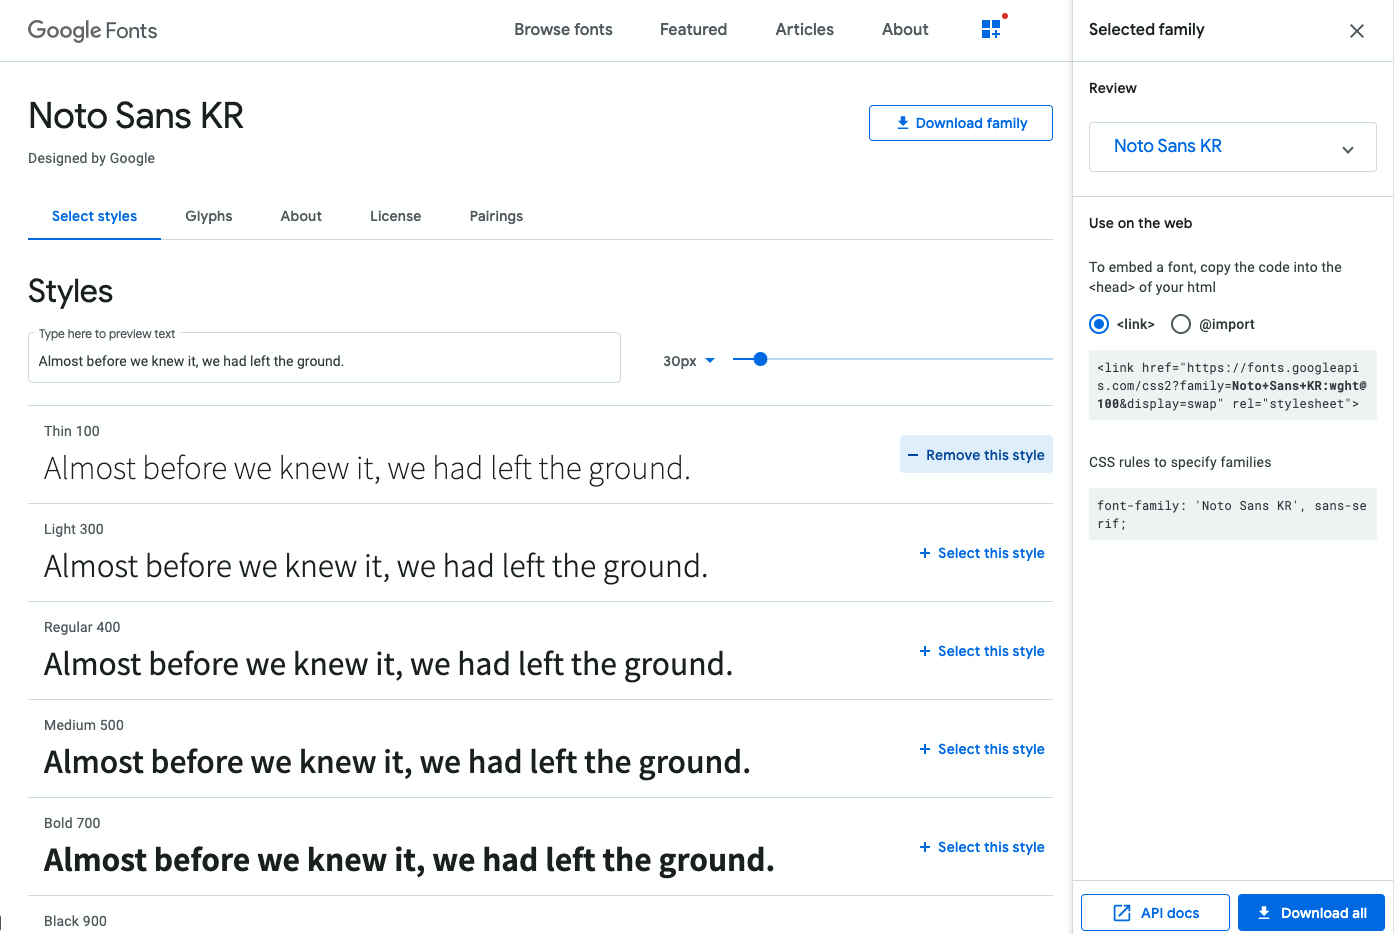This screenshot has width=1394, height=934.
Task: Click the Medium 500 weight label
Action: pyautogui.click(x=84, y=725)
